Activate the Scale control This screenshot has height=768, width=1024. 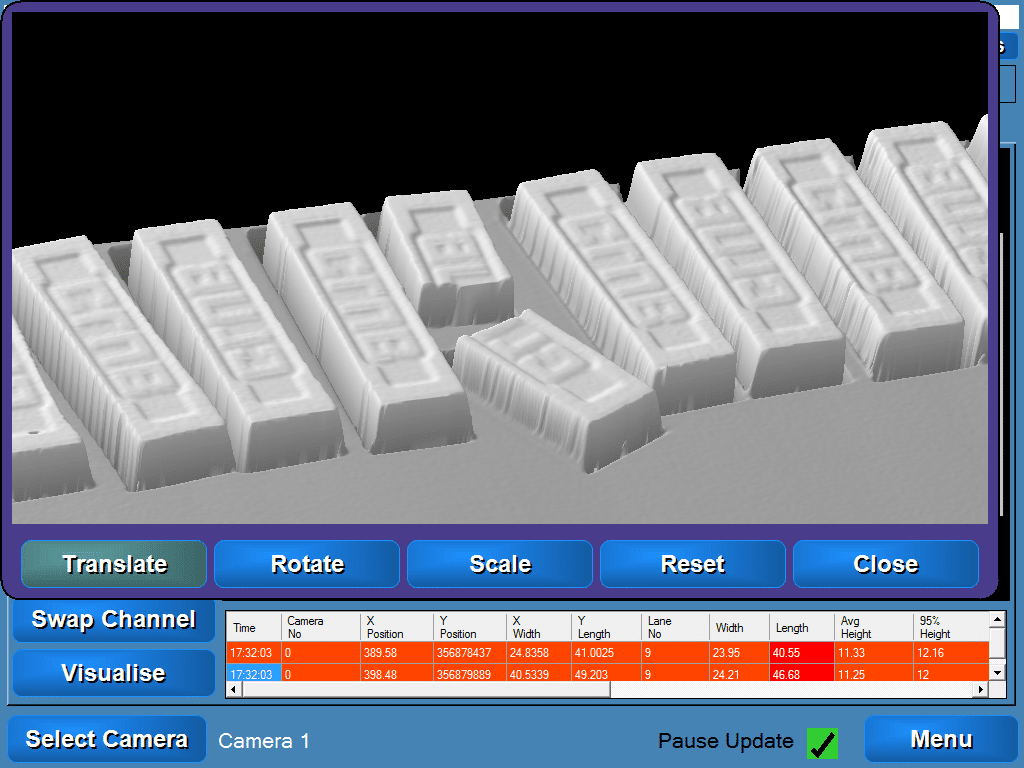(x=499, y=564)
